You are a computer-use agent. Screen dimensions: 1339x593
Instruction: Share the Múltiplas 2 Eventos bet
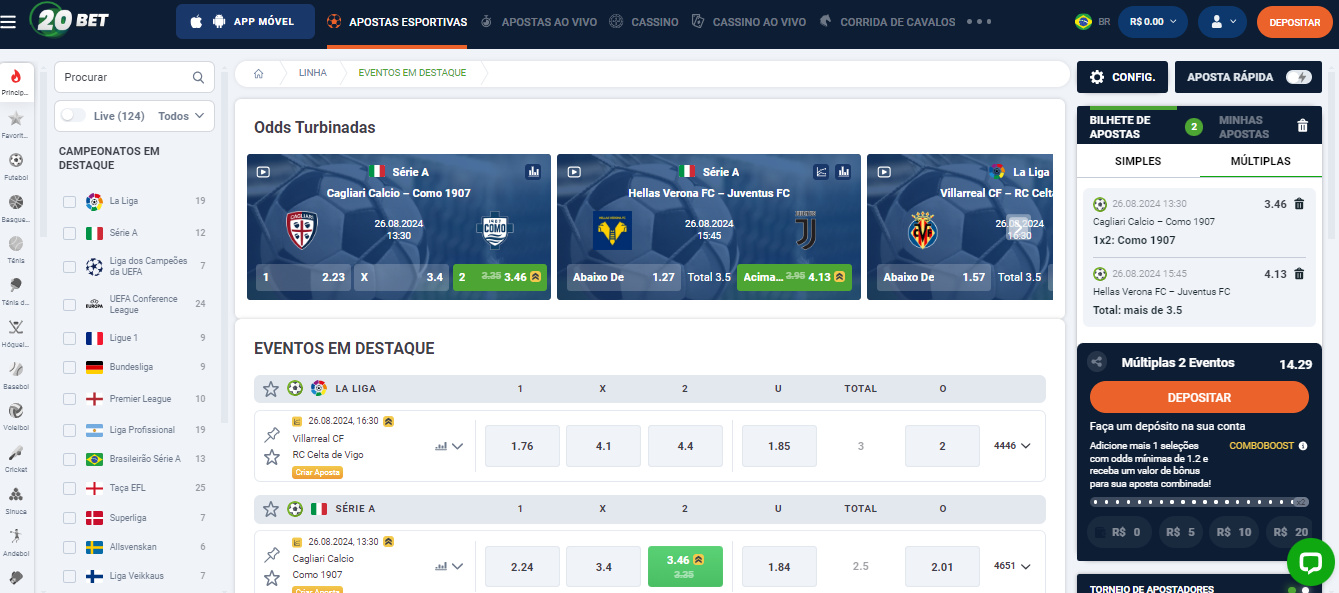point(1098,363)
